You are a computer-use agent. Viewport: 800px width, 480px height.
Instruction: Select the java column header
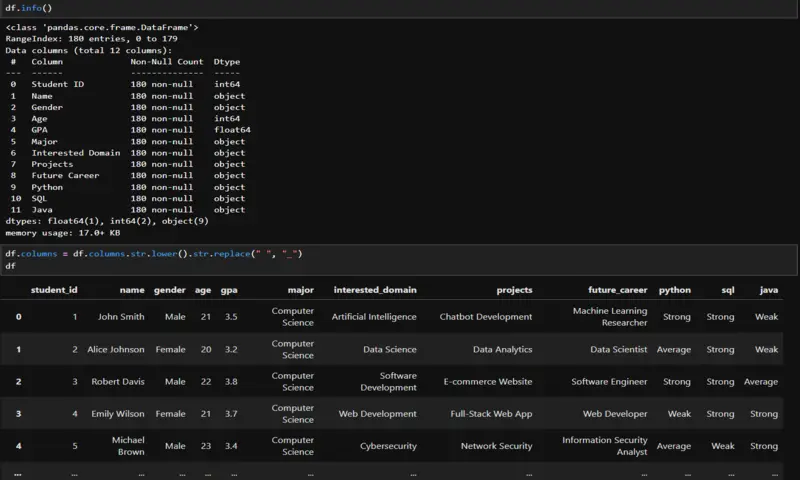coord(769,290)
